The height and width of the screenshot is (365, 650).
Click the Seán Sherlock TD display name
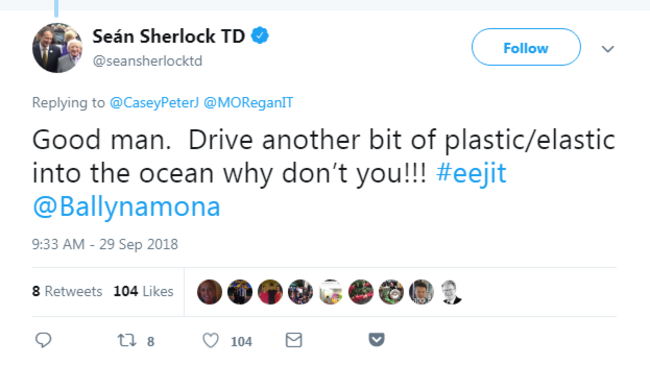point(169,36)
